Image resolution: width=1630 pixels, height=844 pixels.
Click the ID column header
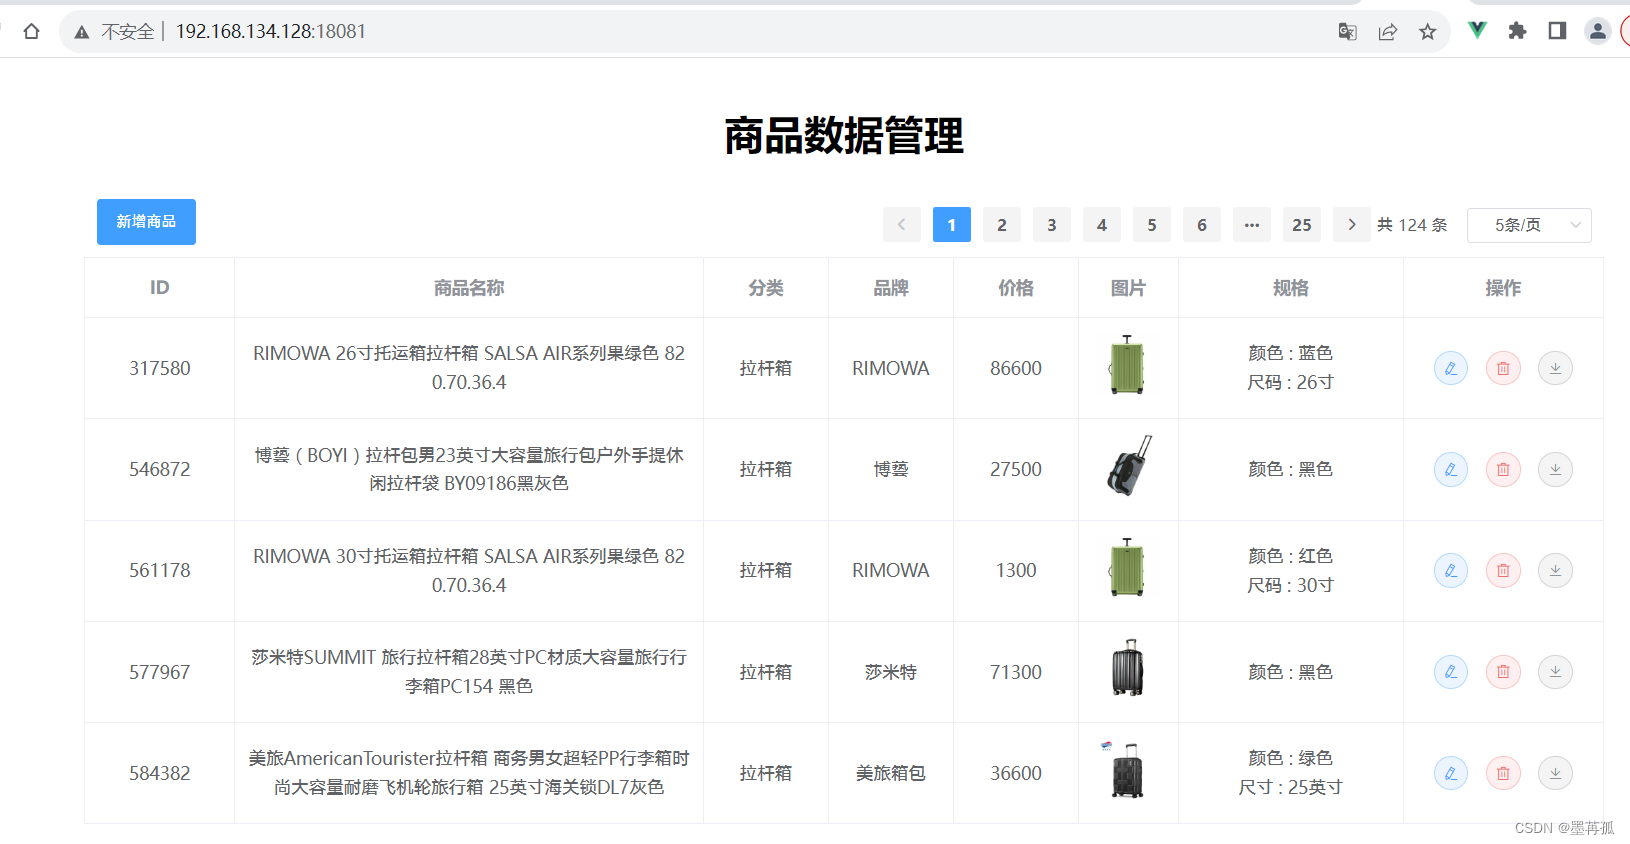pos(159,288)
